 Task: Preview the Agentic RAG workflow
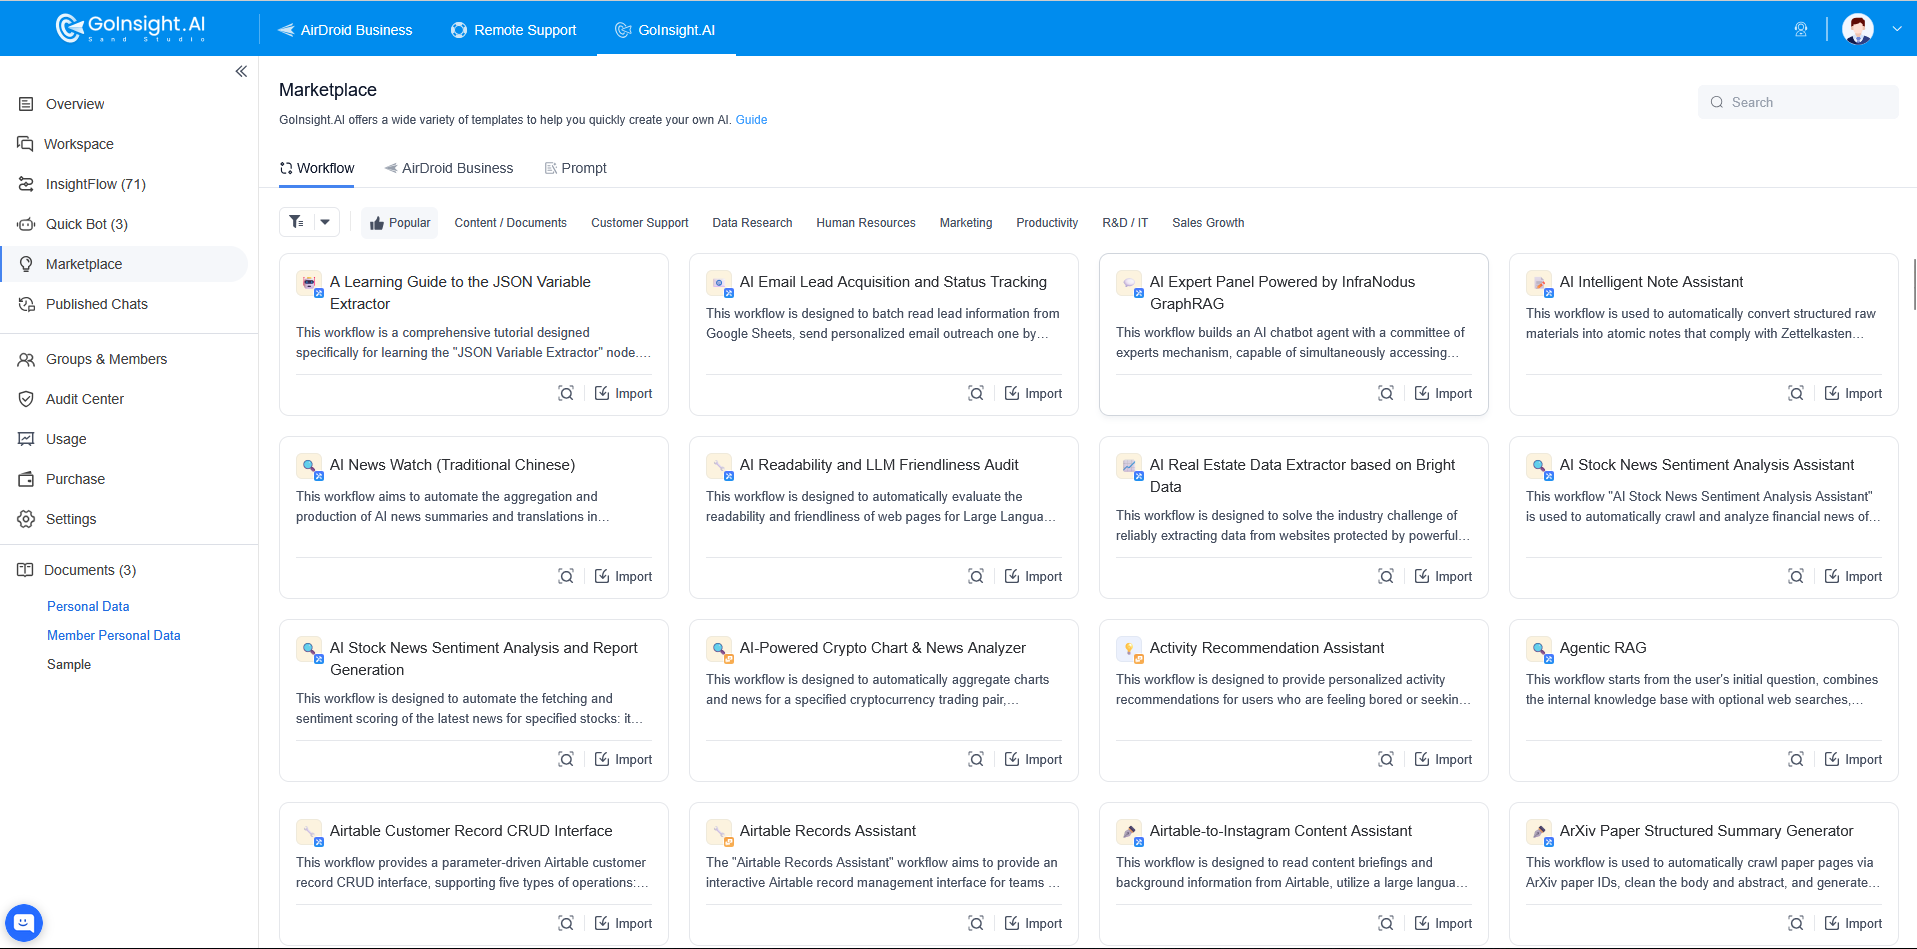tap(1796, 759)
